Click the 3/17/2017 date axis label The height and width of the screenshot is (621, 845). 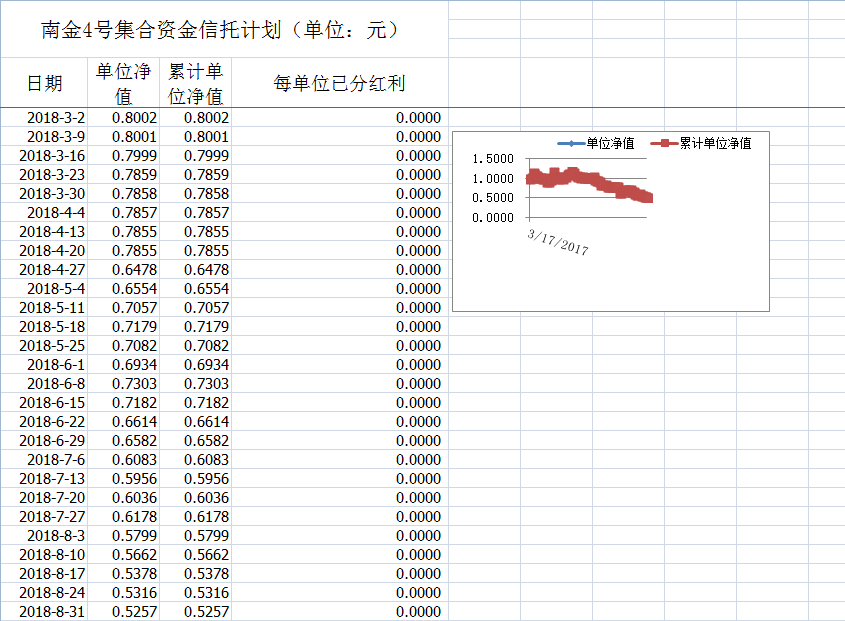[x=558, y=242]
